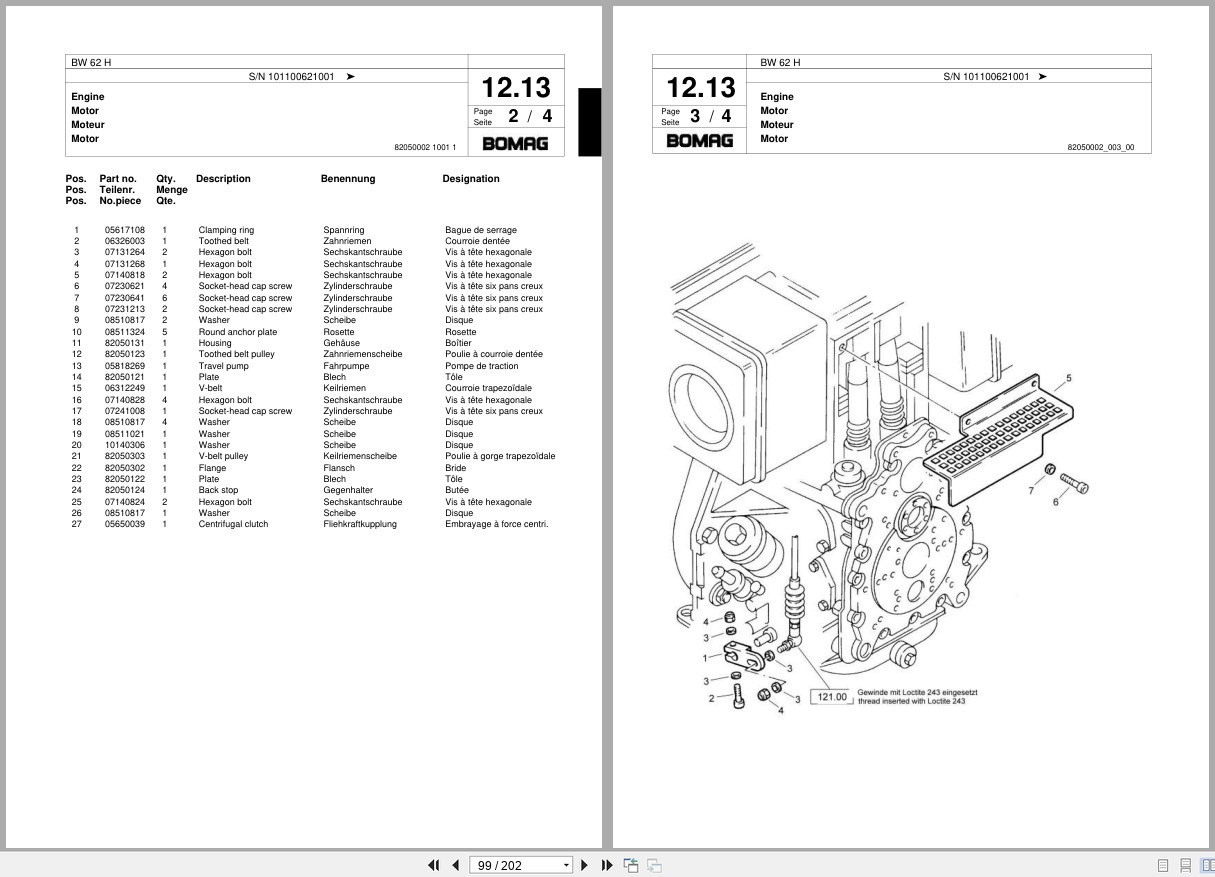1215x877 pixels.
Task: Click callout number 5 in the diagram
Action: (x=1069, y=378)
